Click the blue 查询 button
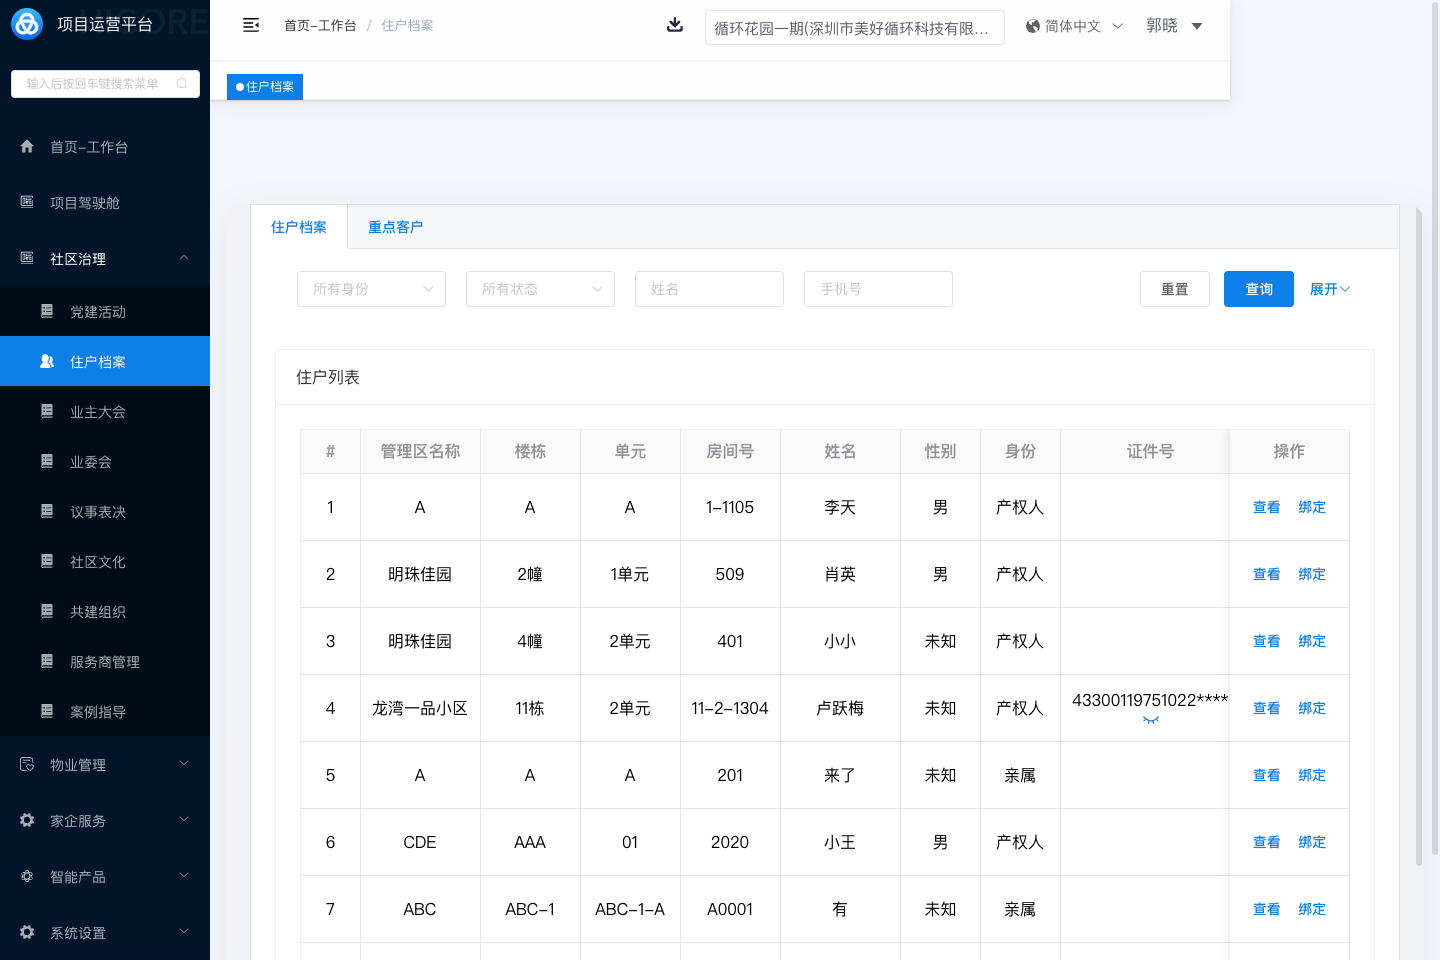This screenshot has height=960, width=1440. 1258,289
